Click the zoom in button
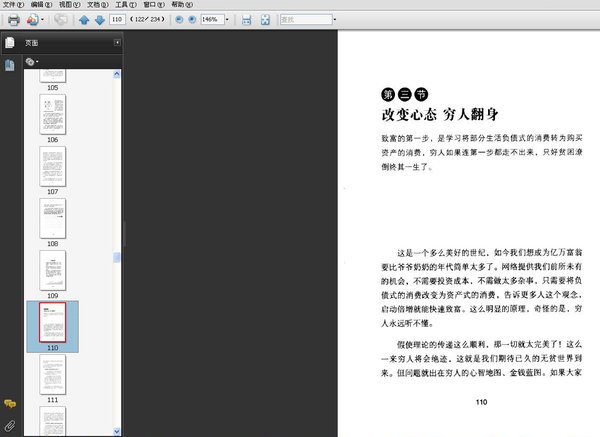The height and width of the screenshot is (437, 600). pos(192,20)
